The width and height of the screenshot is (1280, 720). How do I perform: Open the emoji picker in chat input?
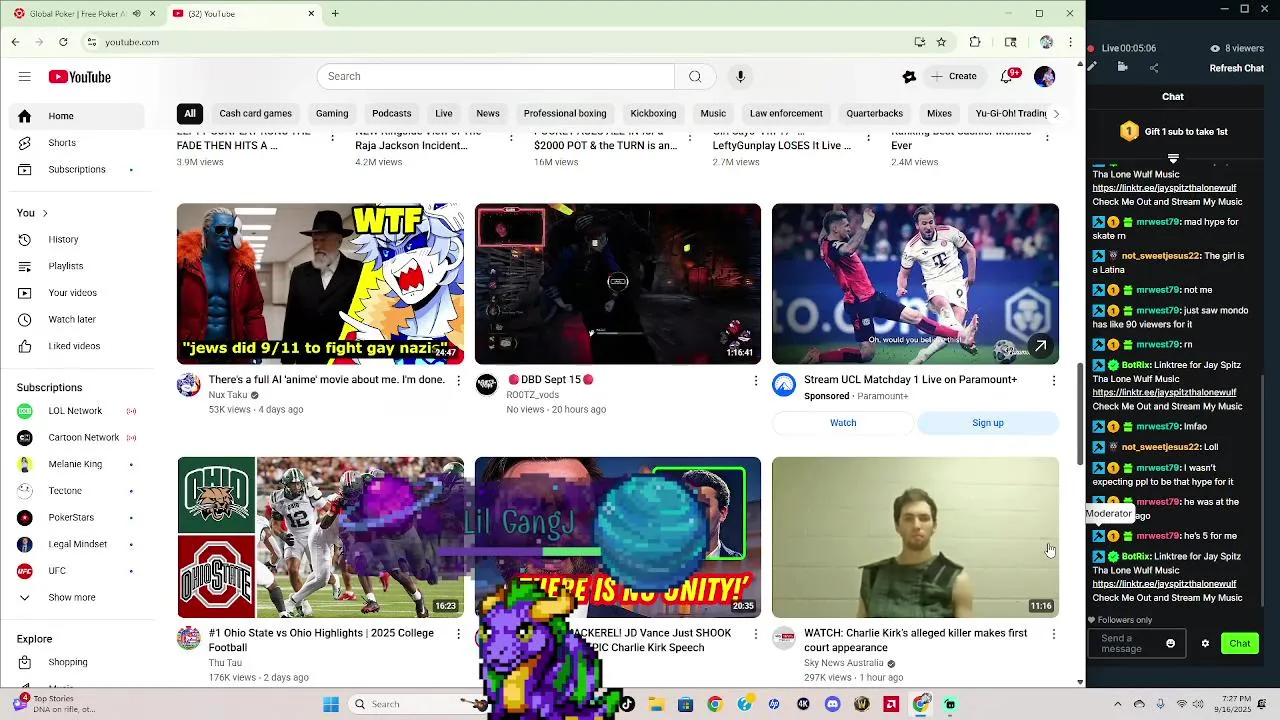point(1171,643)
